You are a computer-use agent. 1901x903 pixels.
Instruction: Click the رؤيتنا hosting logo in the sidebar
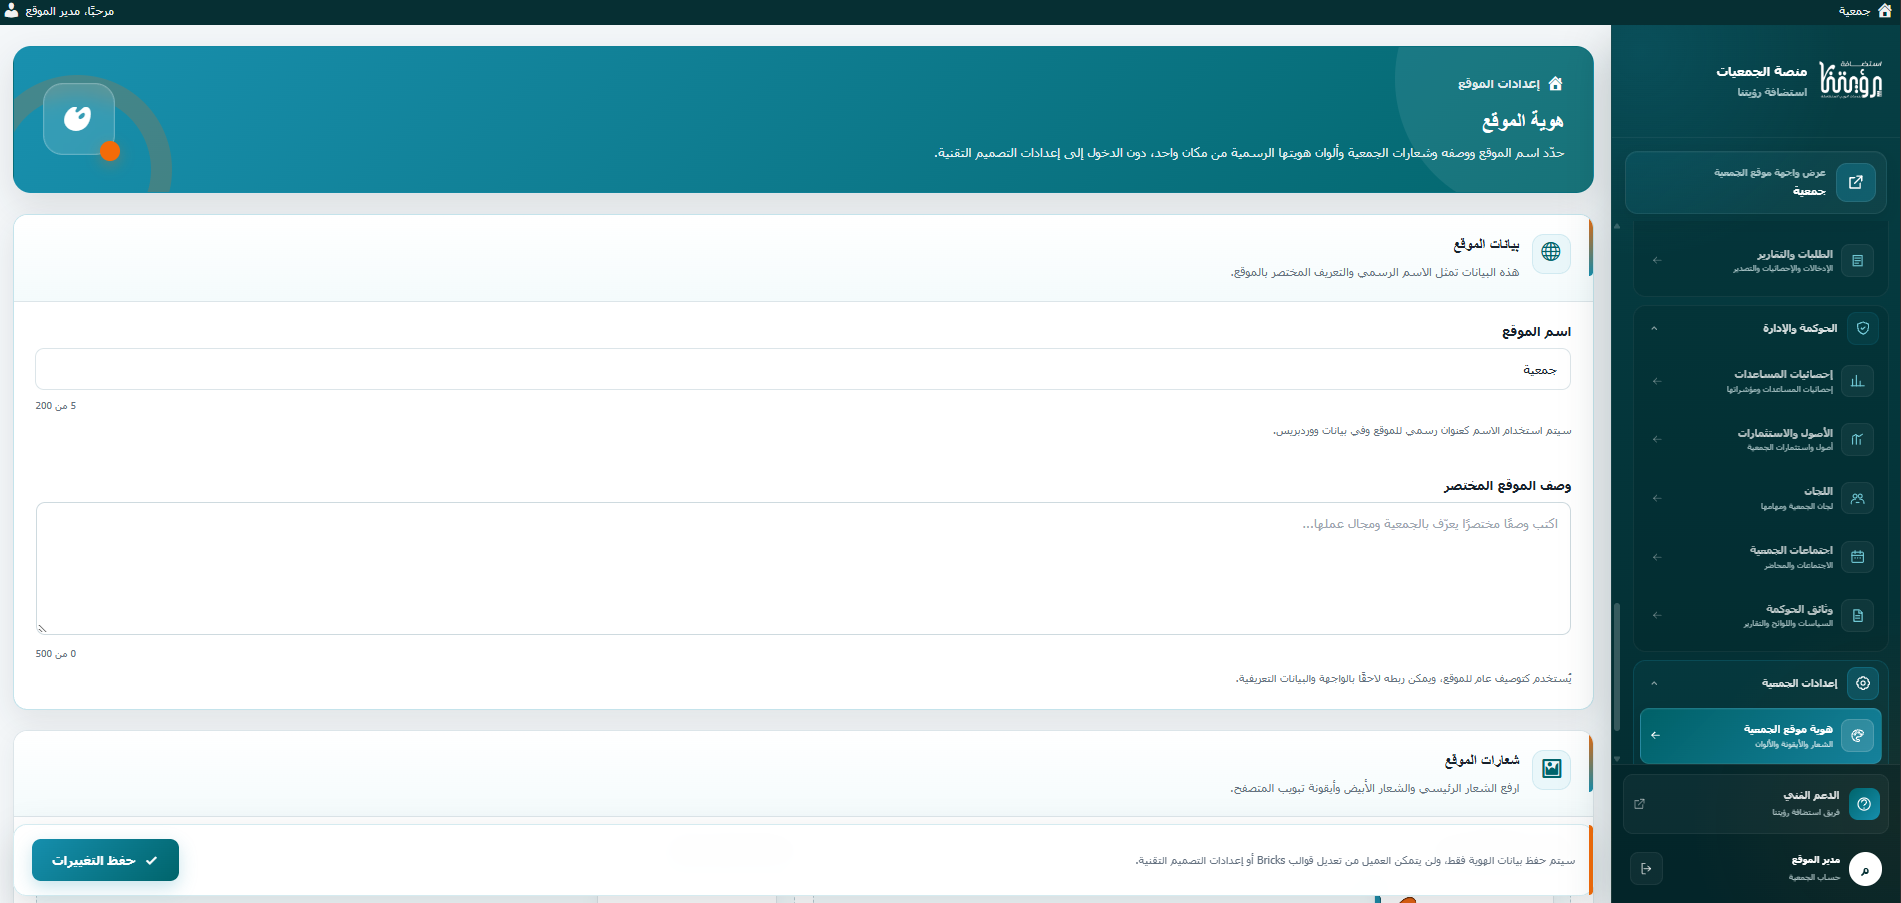pyautogui.click(x=1851, y=80)
